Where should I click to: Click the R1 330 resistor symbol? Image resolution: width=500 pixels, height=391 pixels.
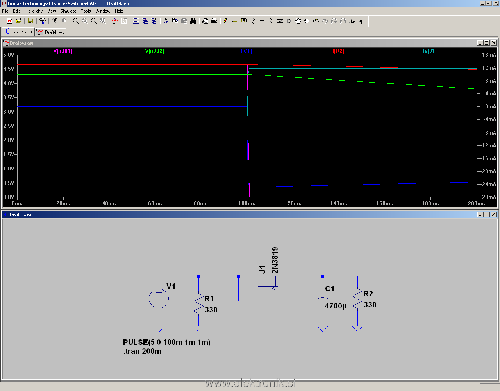(x=198, y=304)
